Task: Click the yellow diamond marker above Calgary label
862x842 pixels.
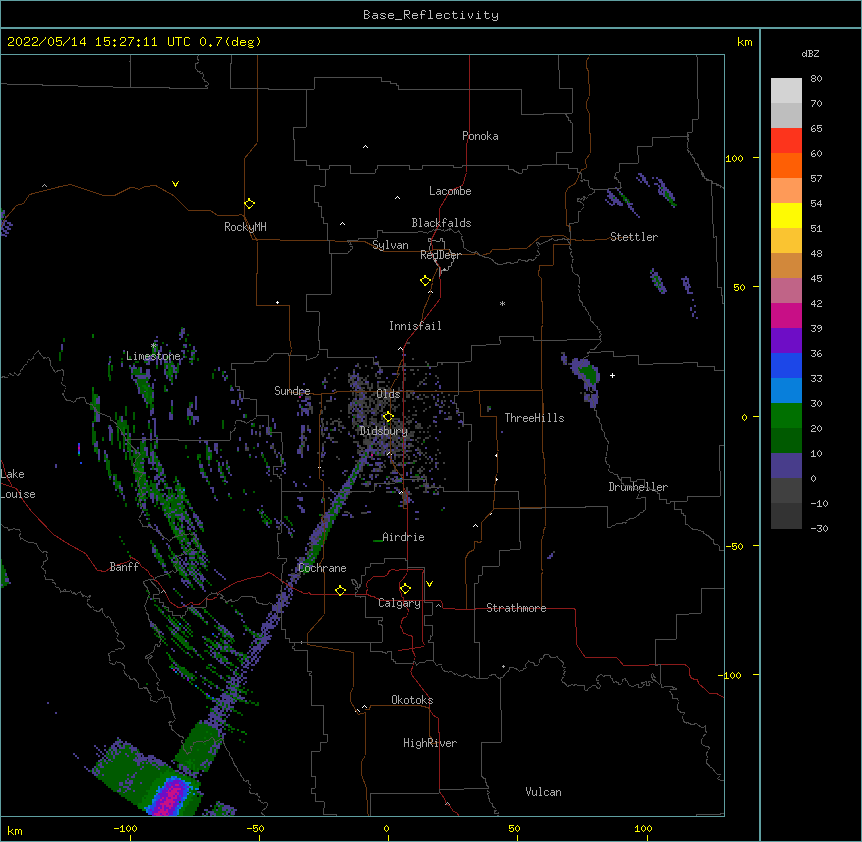Action: point(405,589)
